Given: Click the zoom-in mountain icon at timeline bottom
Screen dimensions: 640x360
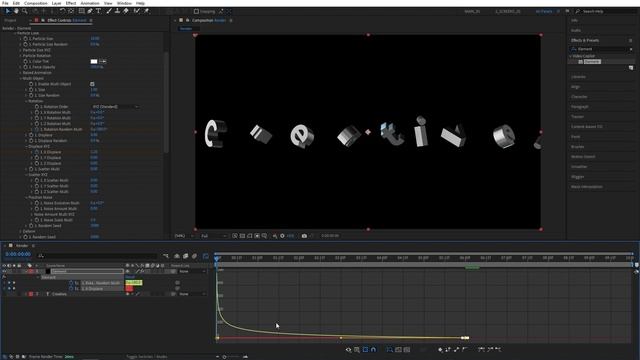Looking at the screenshot, I should point(245,357).
